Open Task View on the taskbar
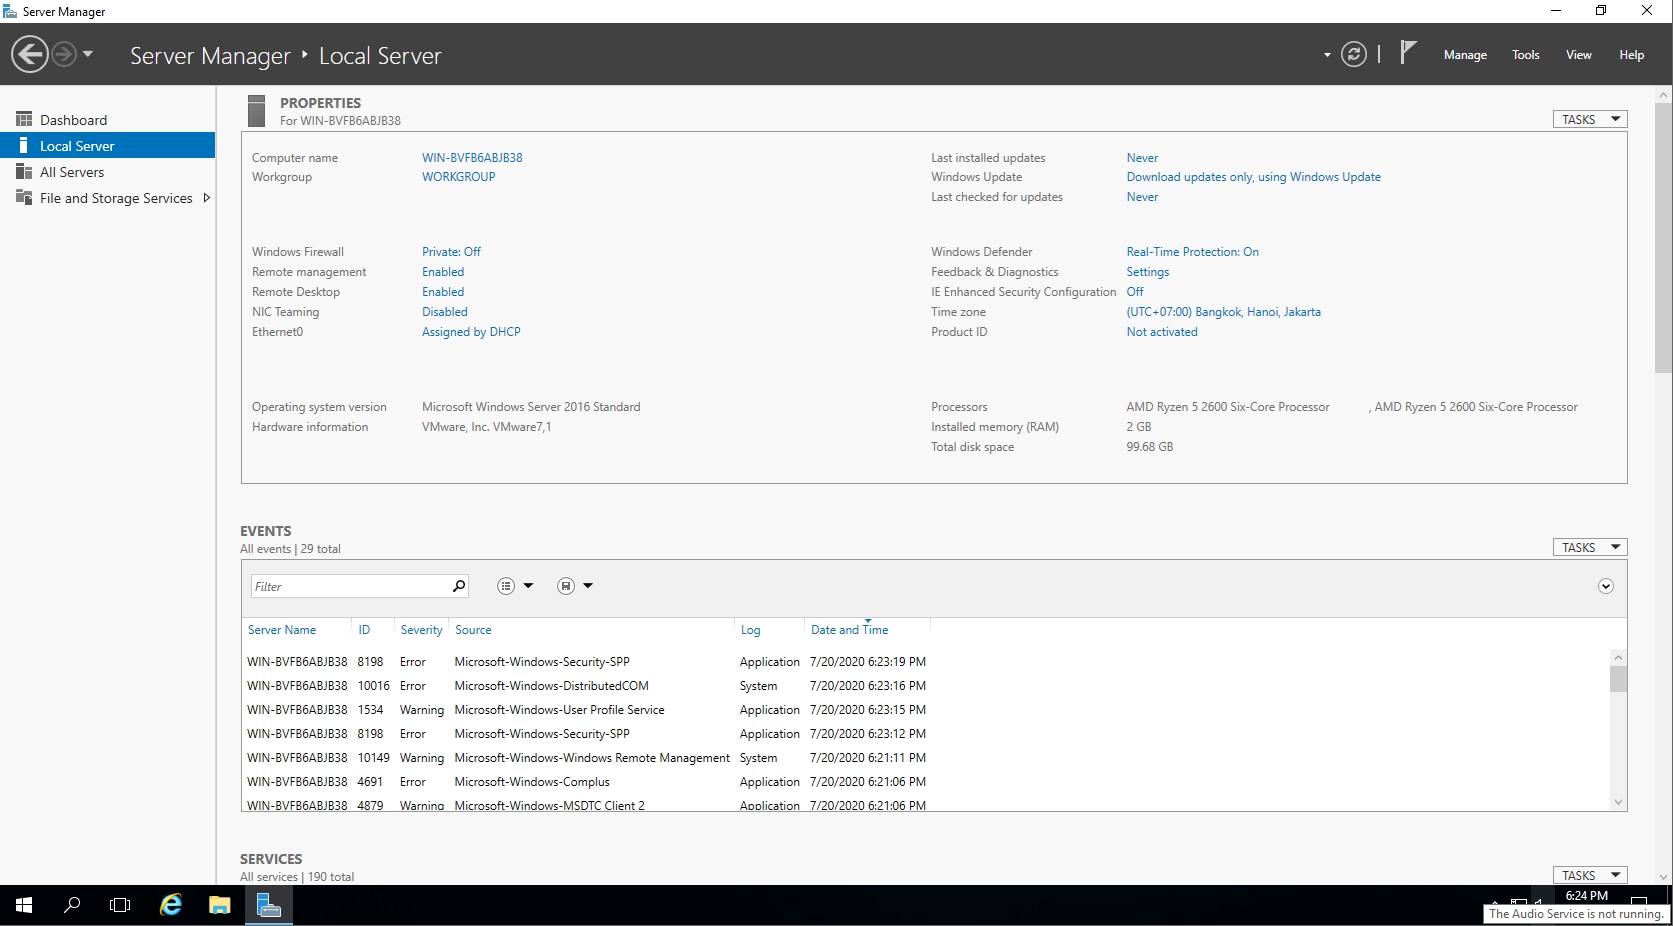The width and height of the screenshot is (1673, 926). point(120,905)
